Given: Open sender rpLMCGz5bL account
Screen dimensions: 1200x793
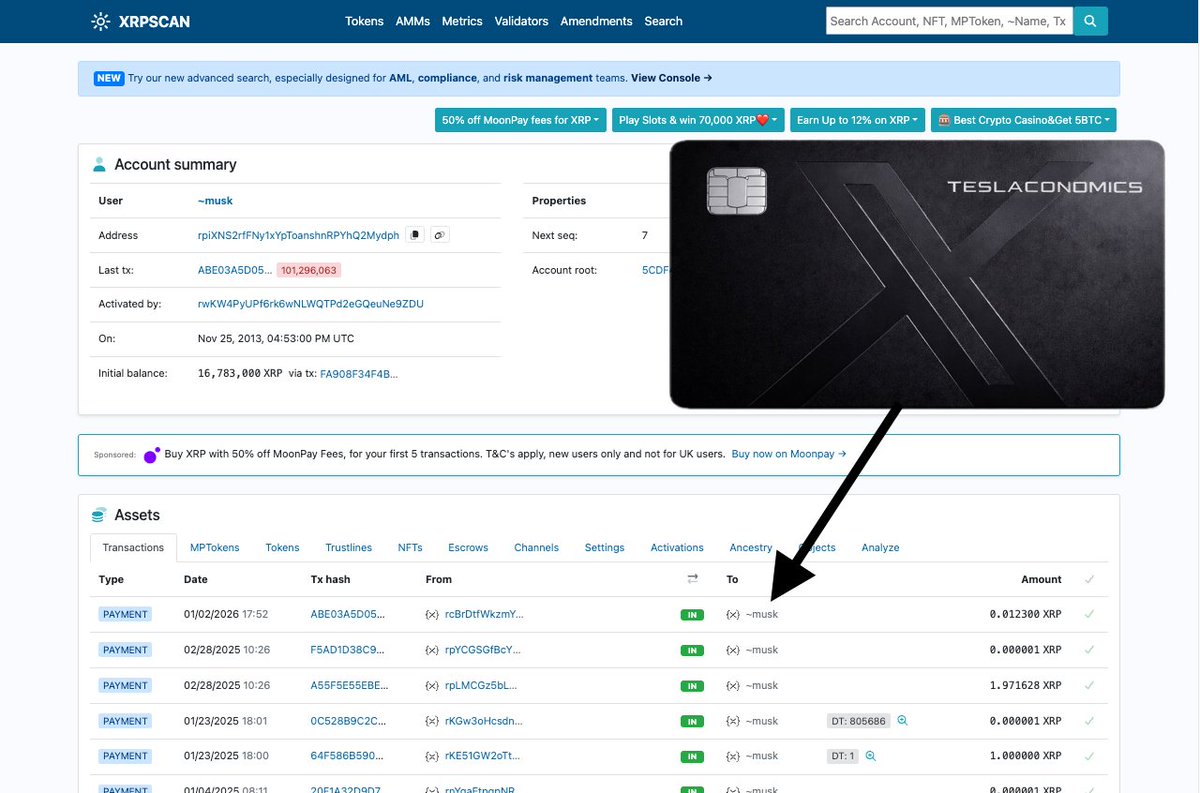Looking at the screenshot, I should 481,685.
